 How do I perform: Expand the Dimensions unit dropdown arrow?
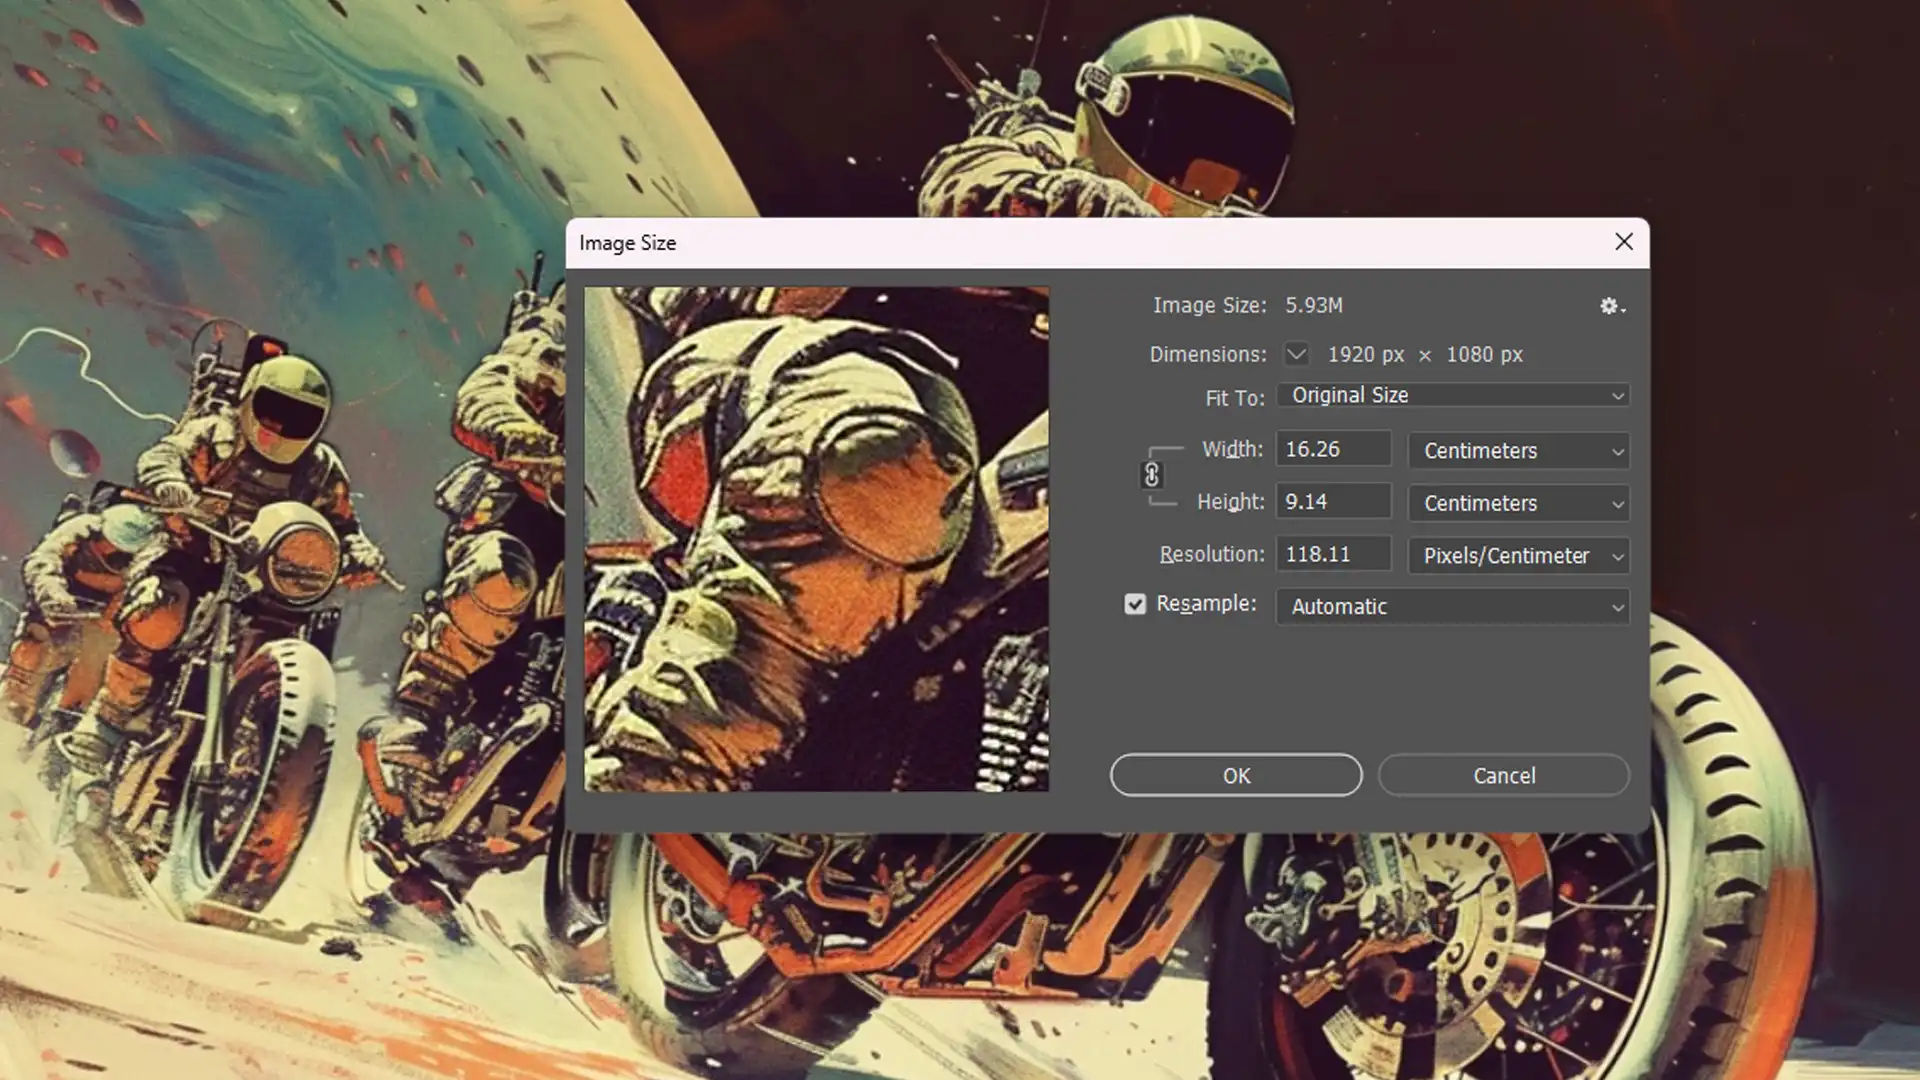pos(1296,354)
